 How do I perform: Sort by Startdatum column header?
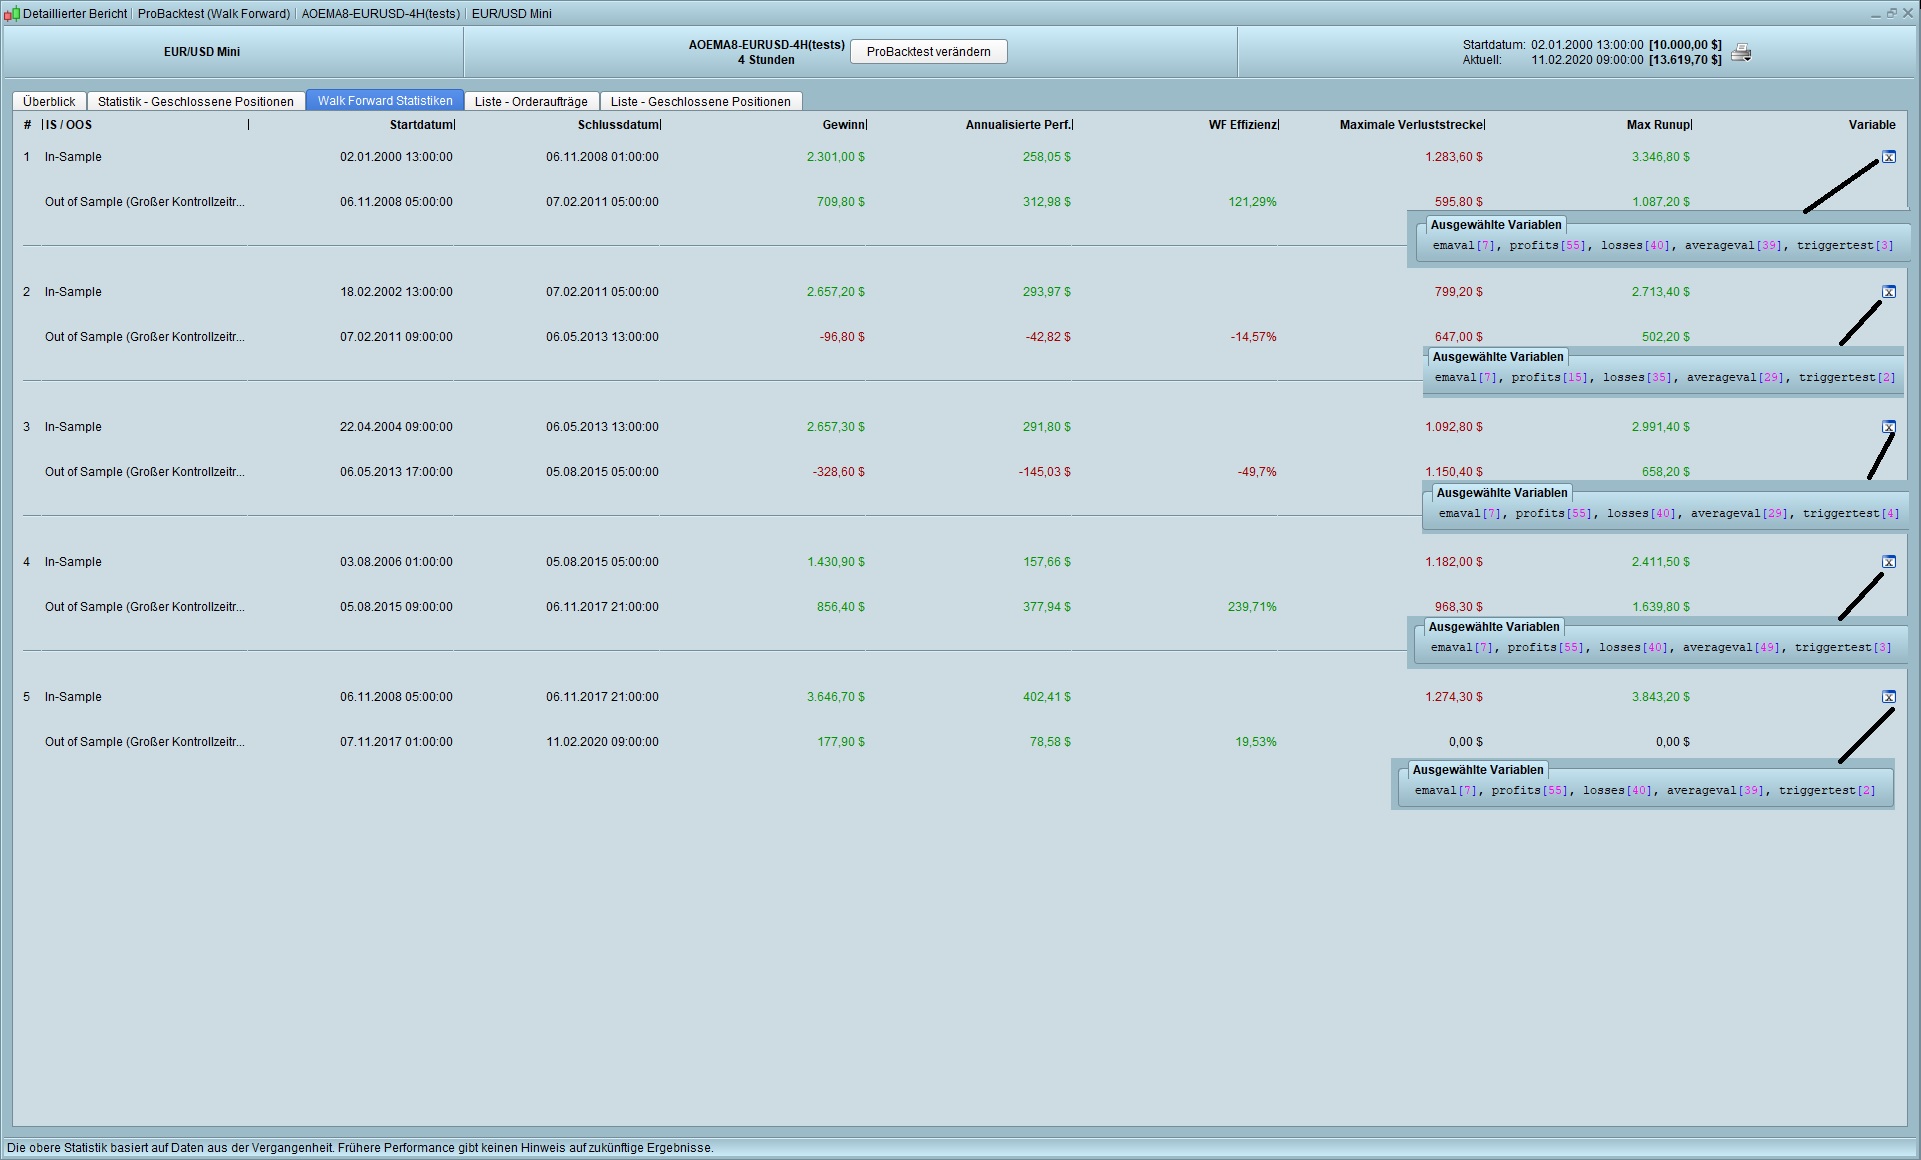tap(421, 125)
